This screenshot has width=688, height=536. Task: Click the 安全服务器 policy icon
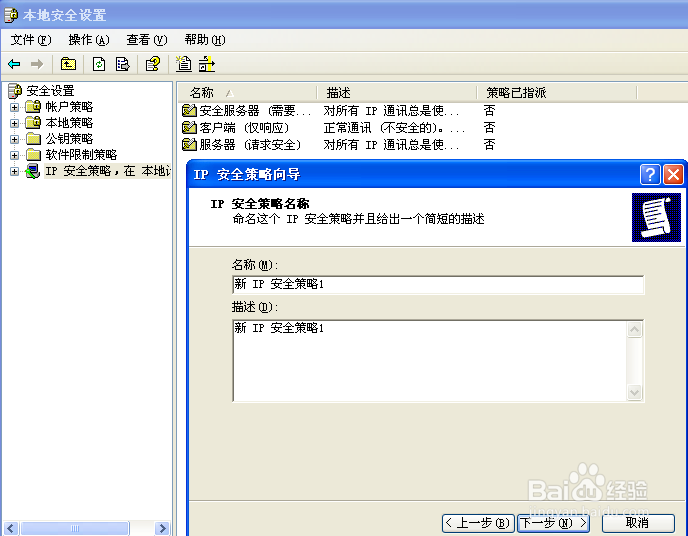tap(189, 111)
